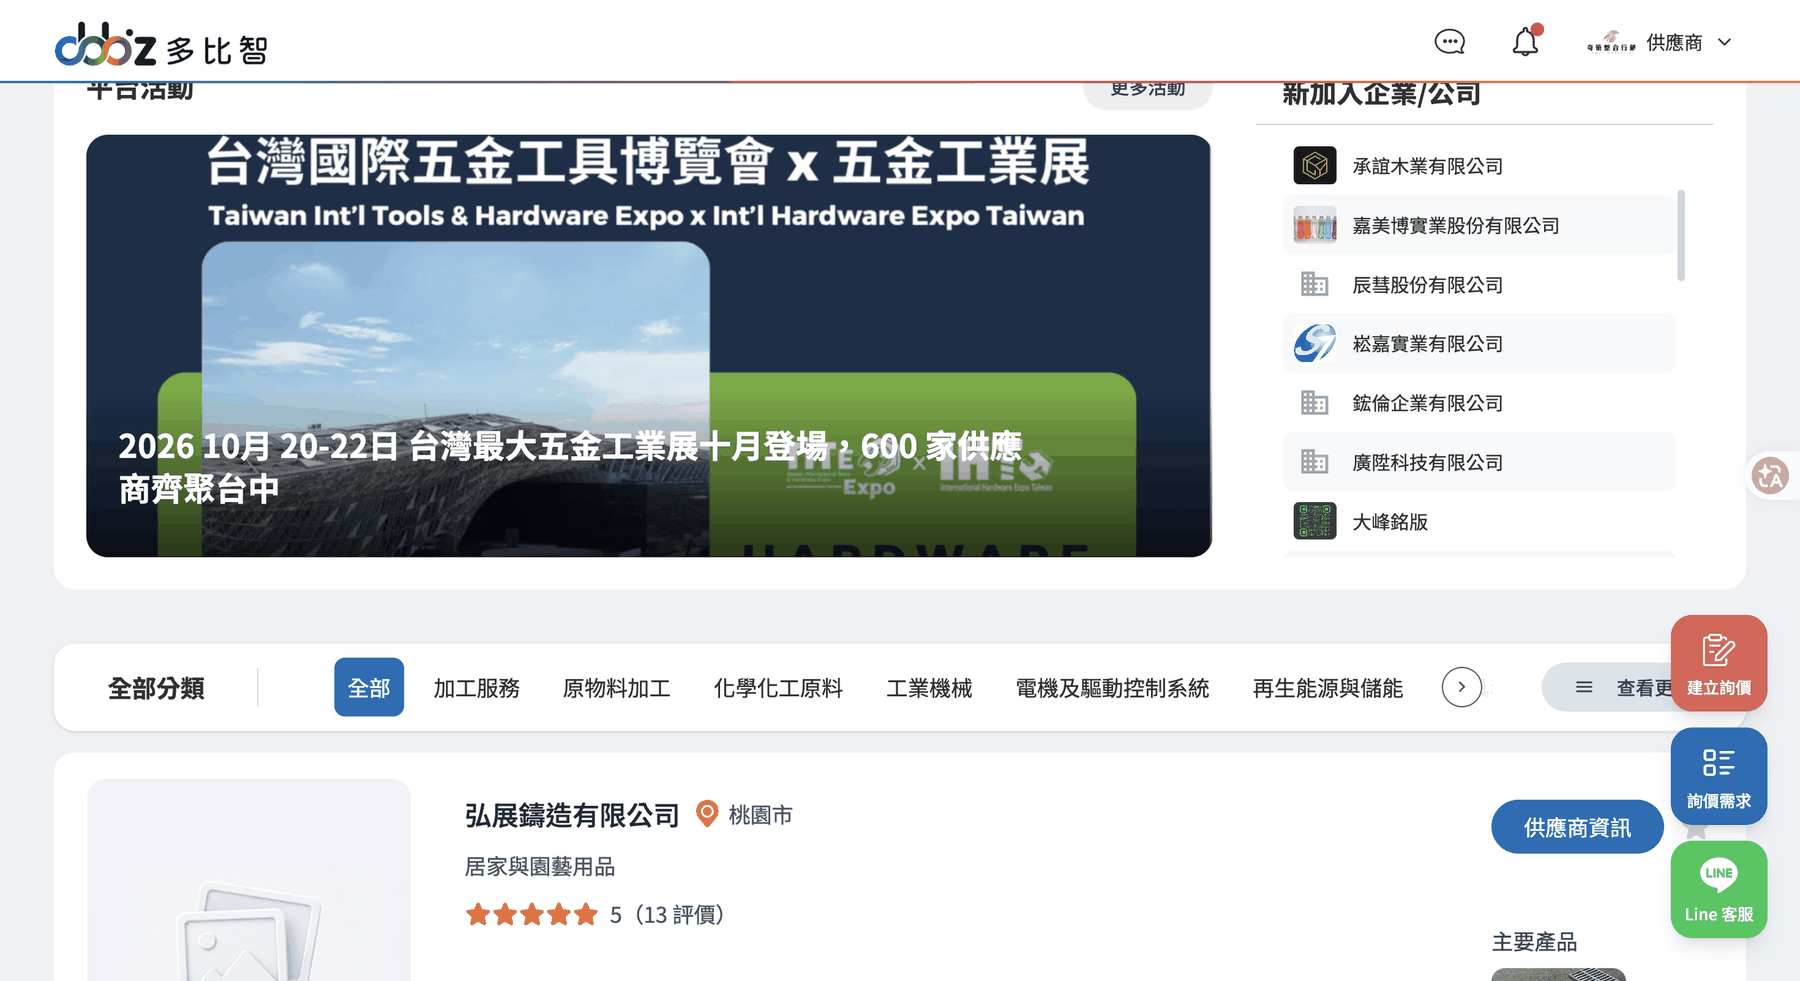Image resolution: width=1800 pixels, height=981 pixels.
Task: Open 辰彗股份有限公司 company entry
Action: pyautogui.click(x=1478, y=284)
